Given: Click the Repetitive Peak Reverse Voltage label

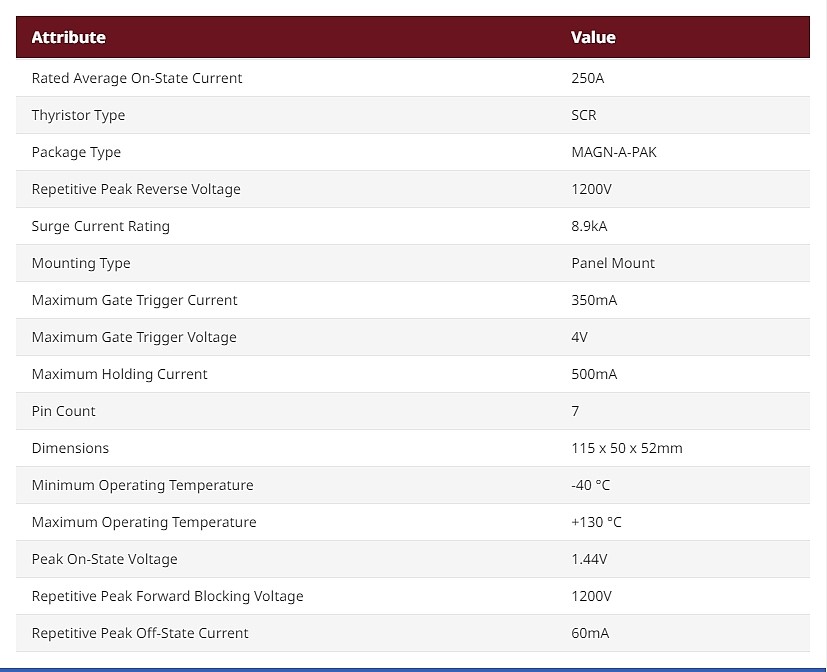Looking at the screenshot, I should [x=136, y=189].
